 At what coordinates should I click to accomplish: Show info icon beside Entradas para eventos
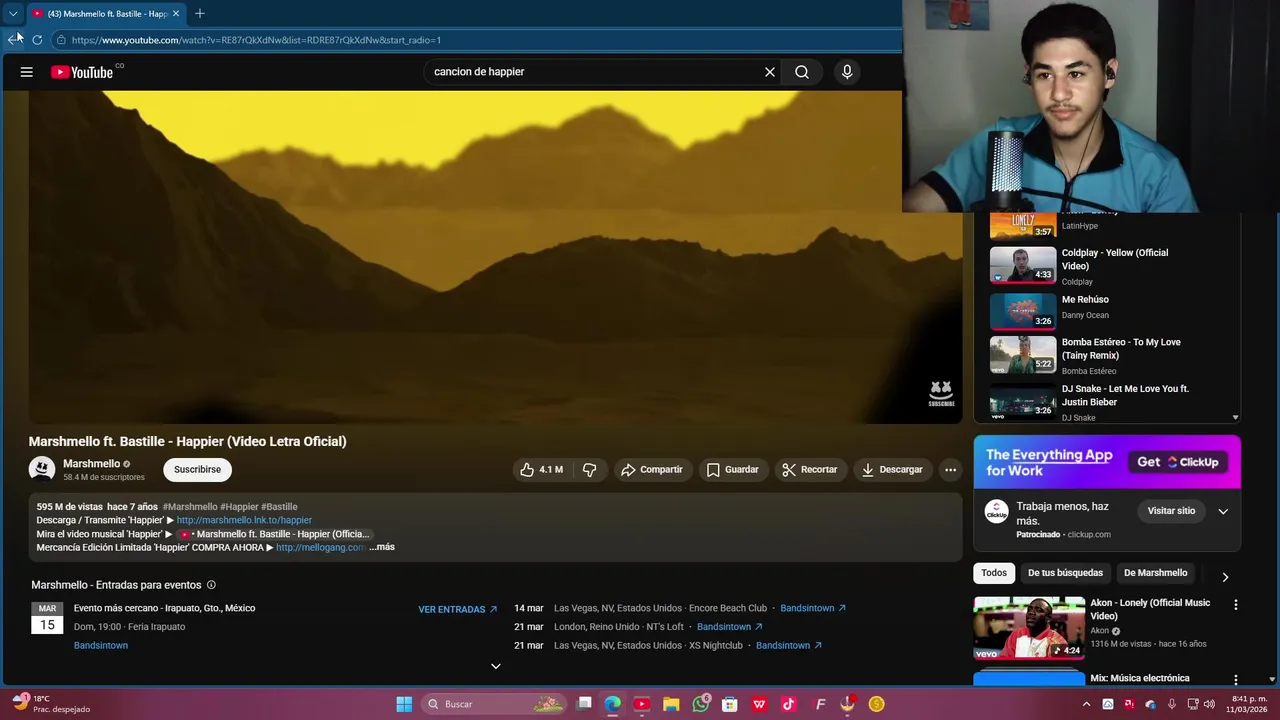point(211,585)
